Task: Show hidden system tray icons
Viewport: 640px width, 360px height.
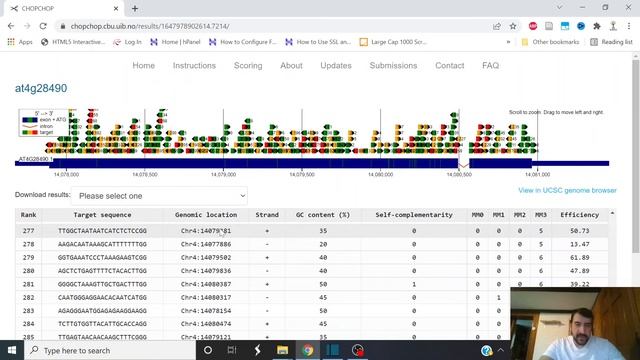Action: pos(501,350)
